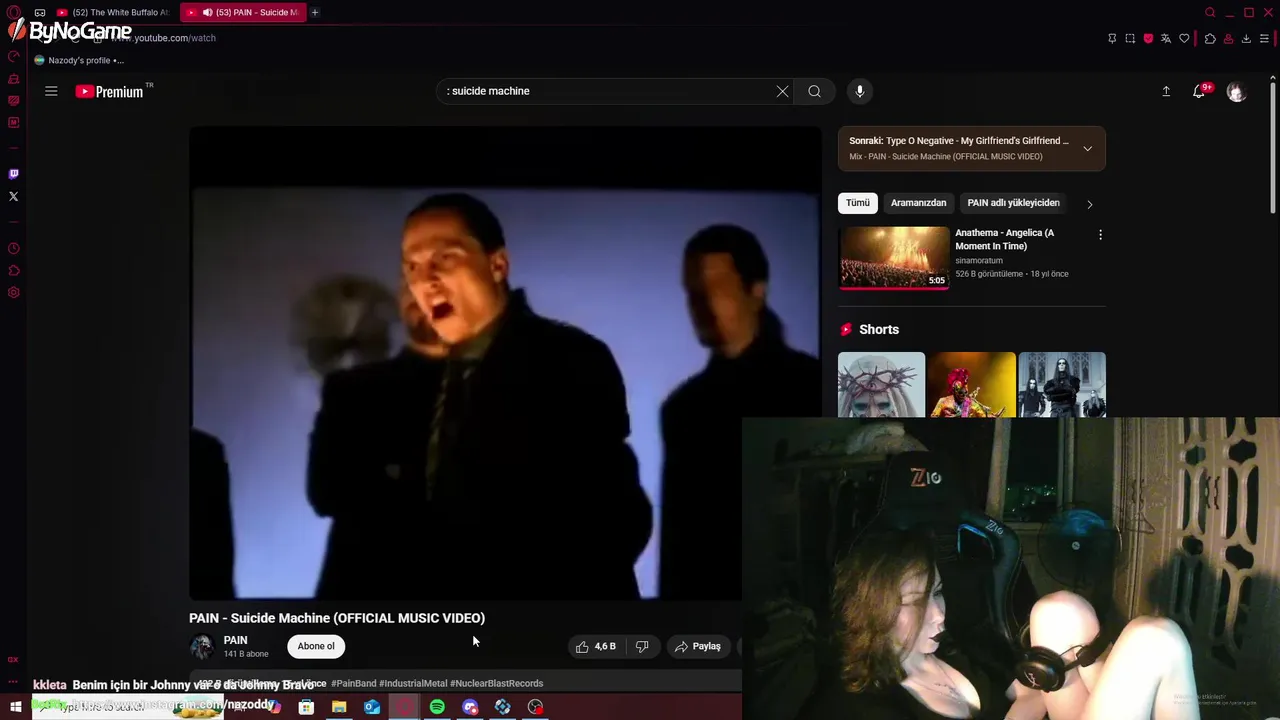Open Settings gear in sidebar
1280x720 pixels.
[13, 293]
